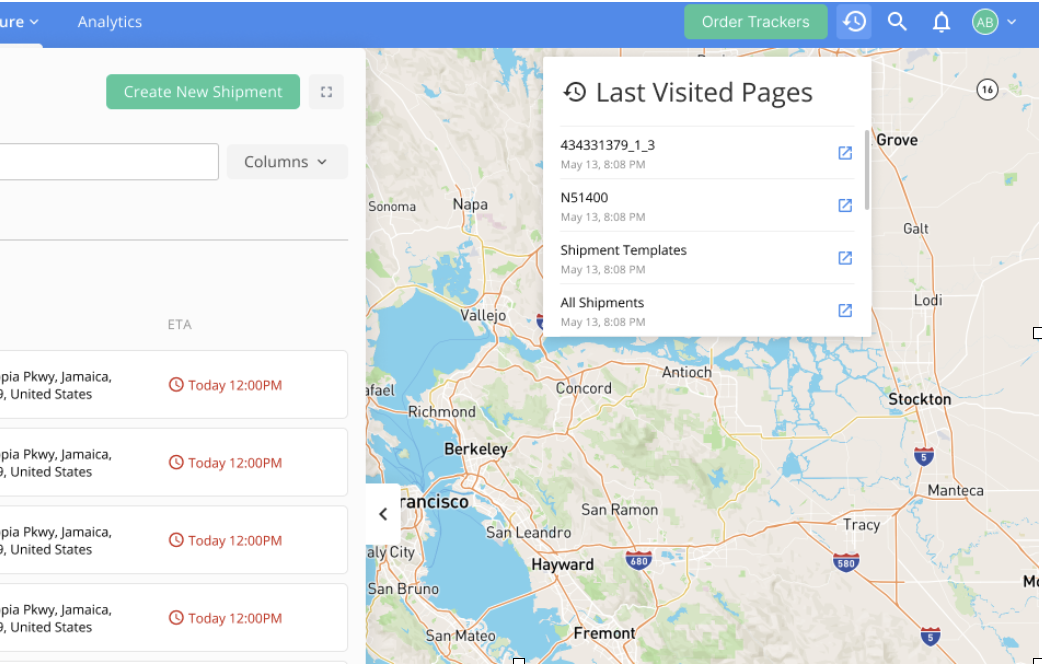Open the Analytics menu item
Image resolution: width=1042 pixels, height=664 pixels.
[x=110, y=22]
